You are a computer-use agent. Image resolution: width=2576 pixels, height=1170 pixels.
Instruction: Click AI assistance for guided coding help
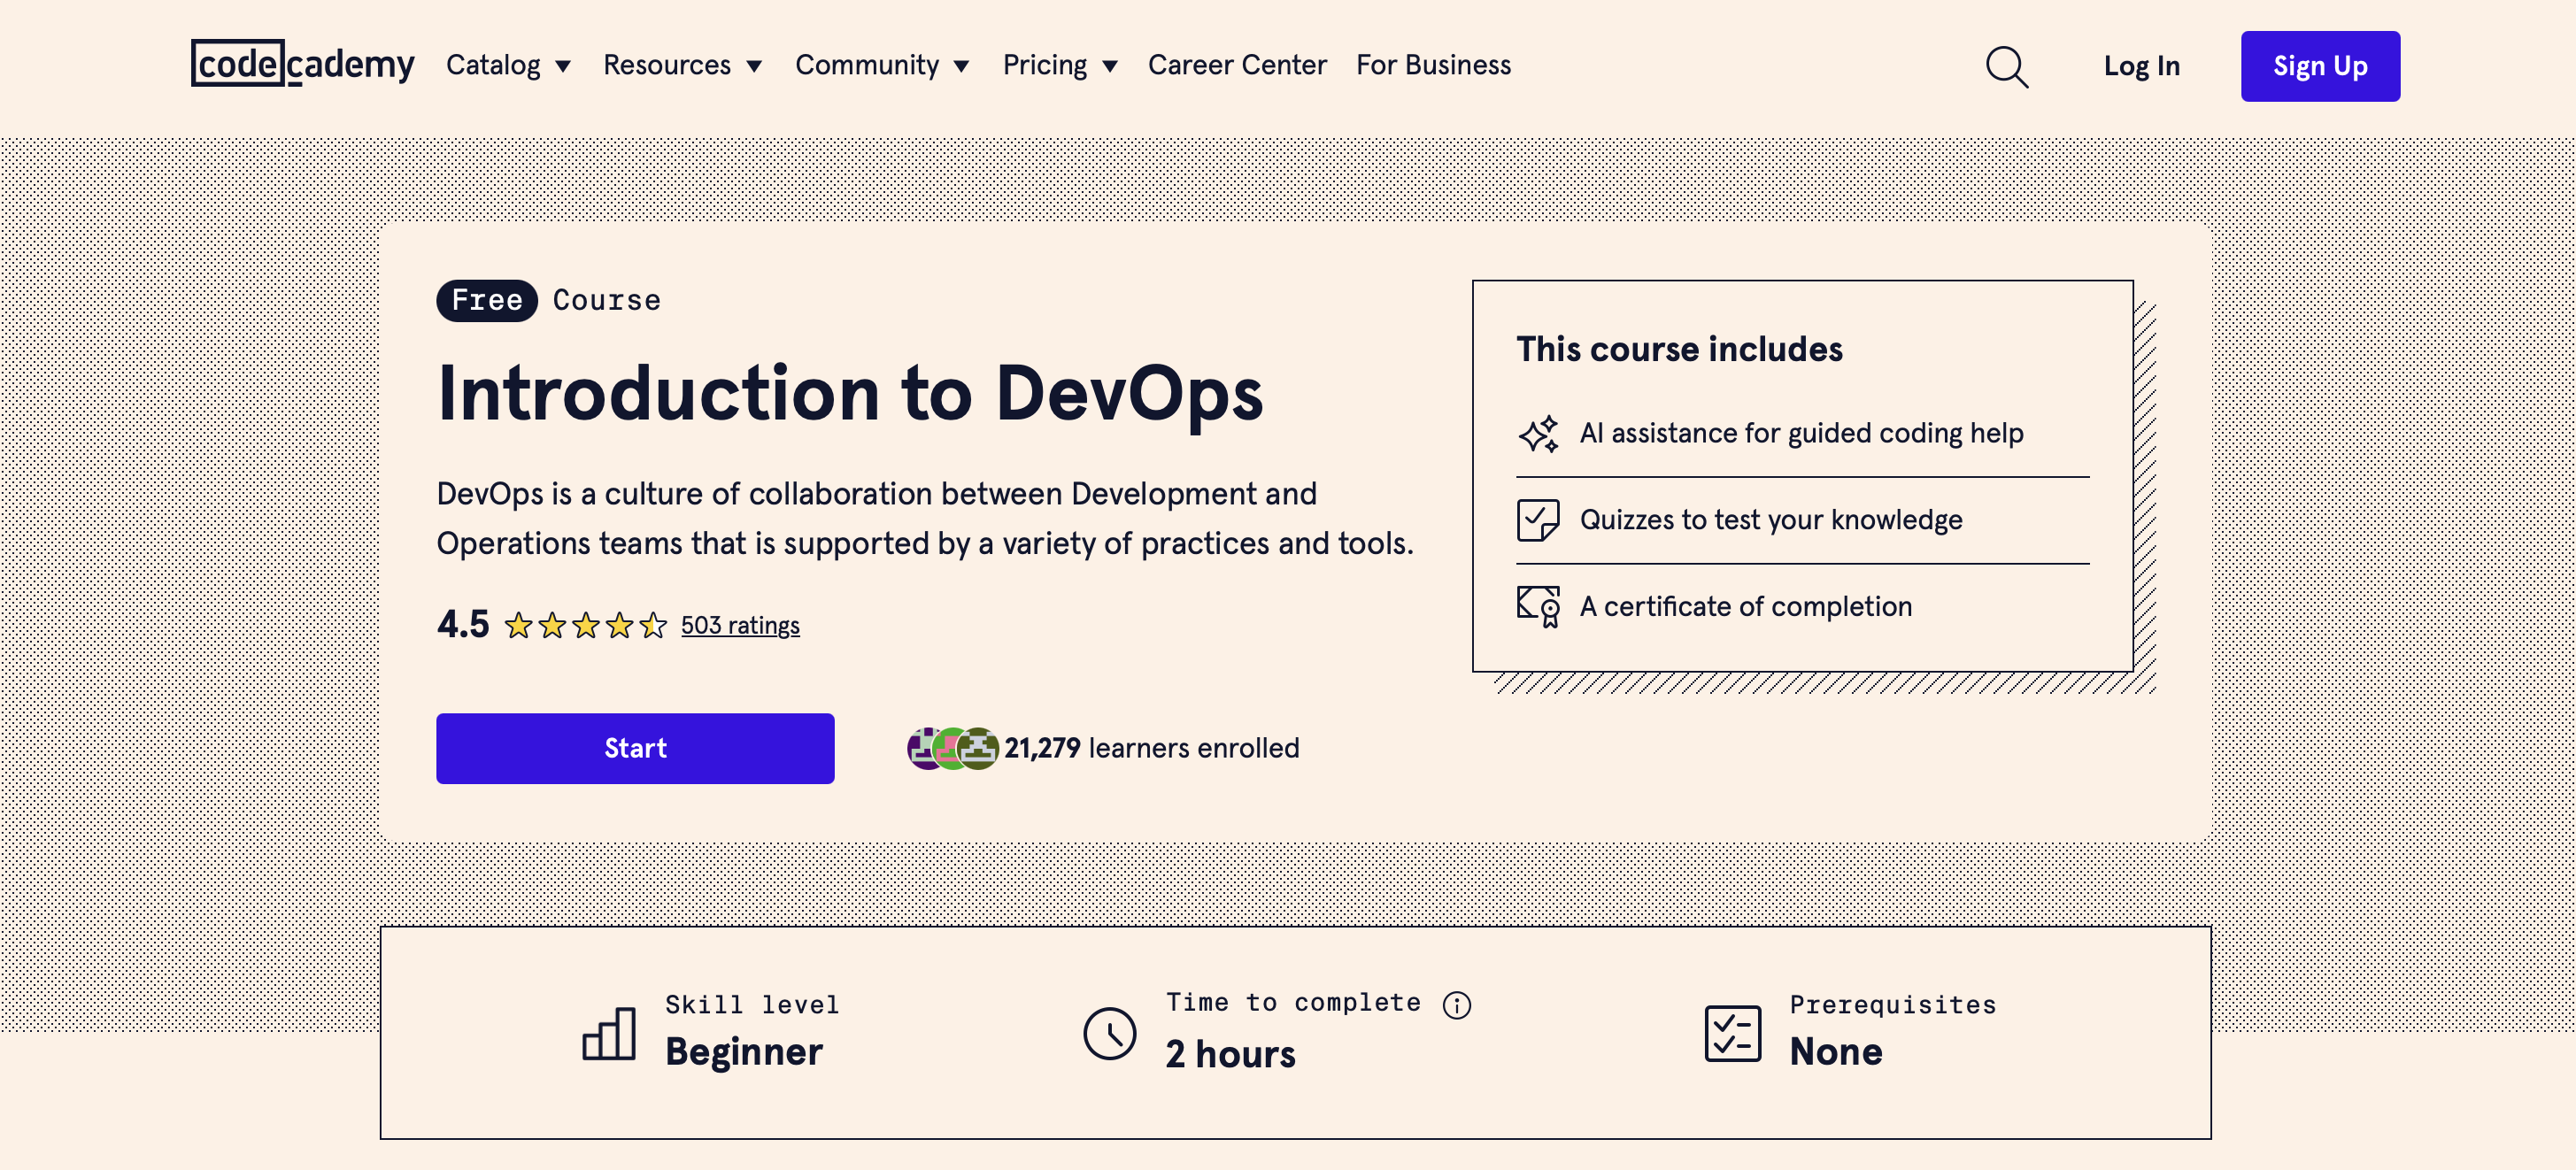point(1801,433)
